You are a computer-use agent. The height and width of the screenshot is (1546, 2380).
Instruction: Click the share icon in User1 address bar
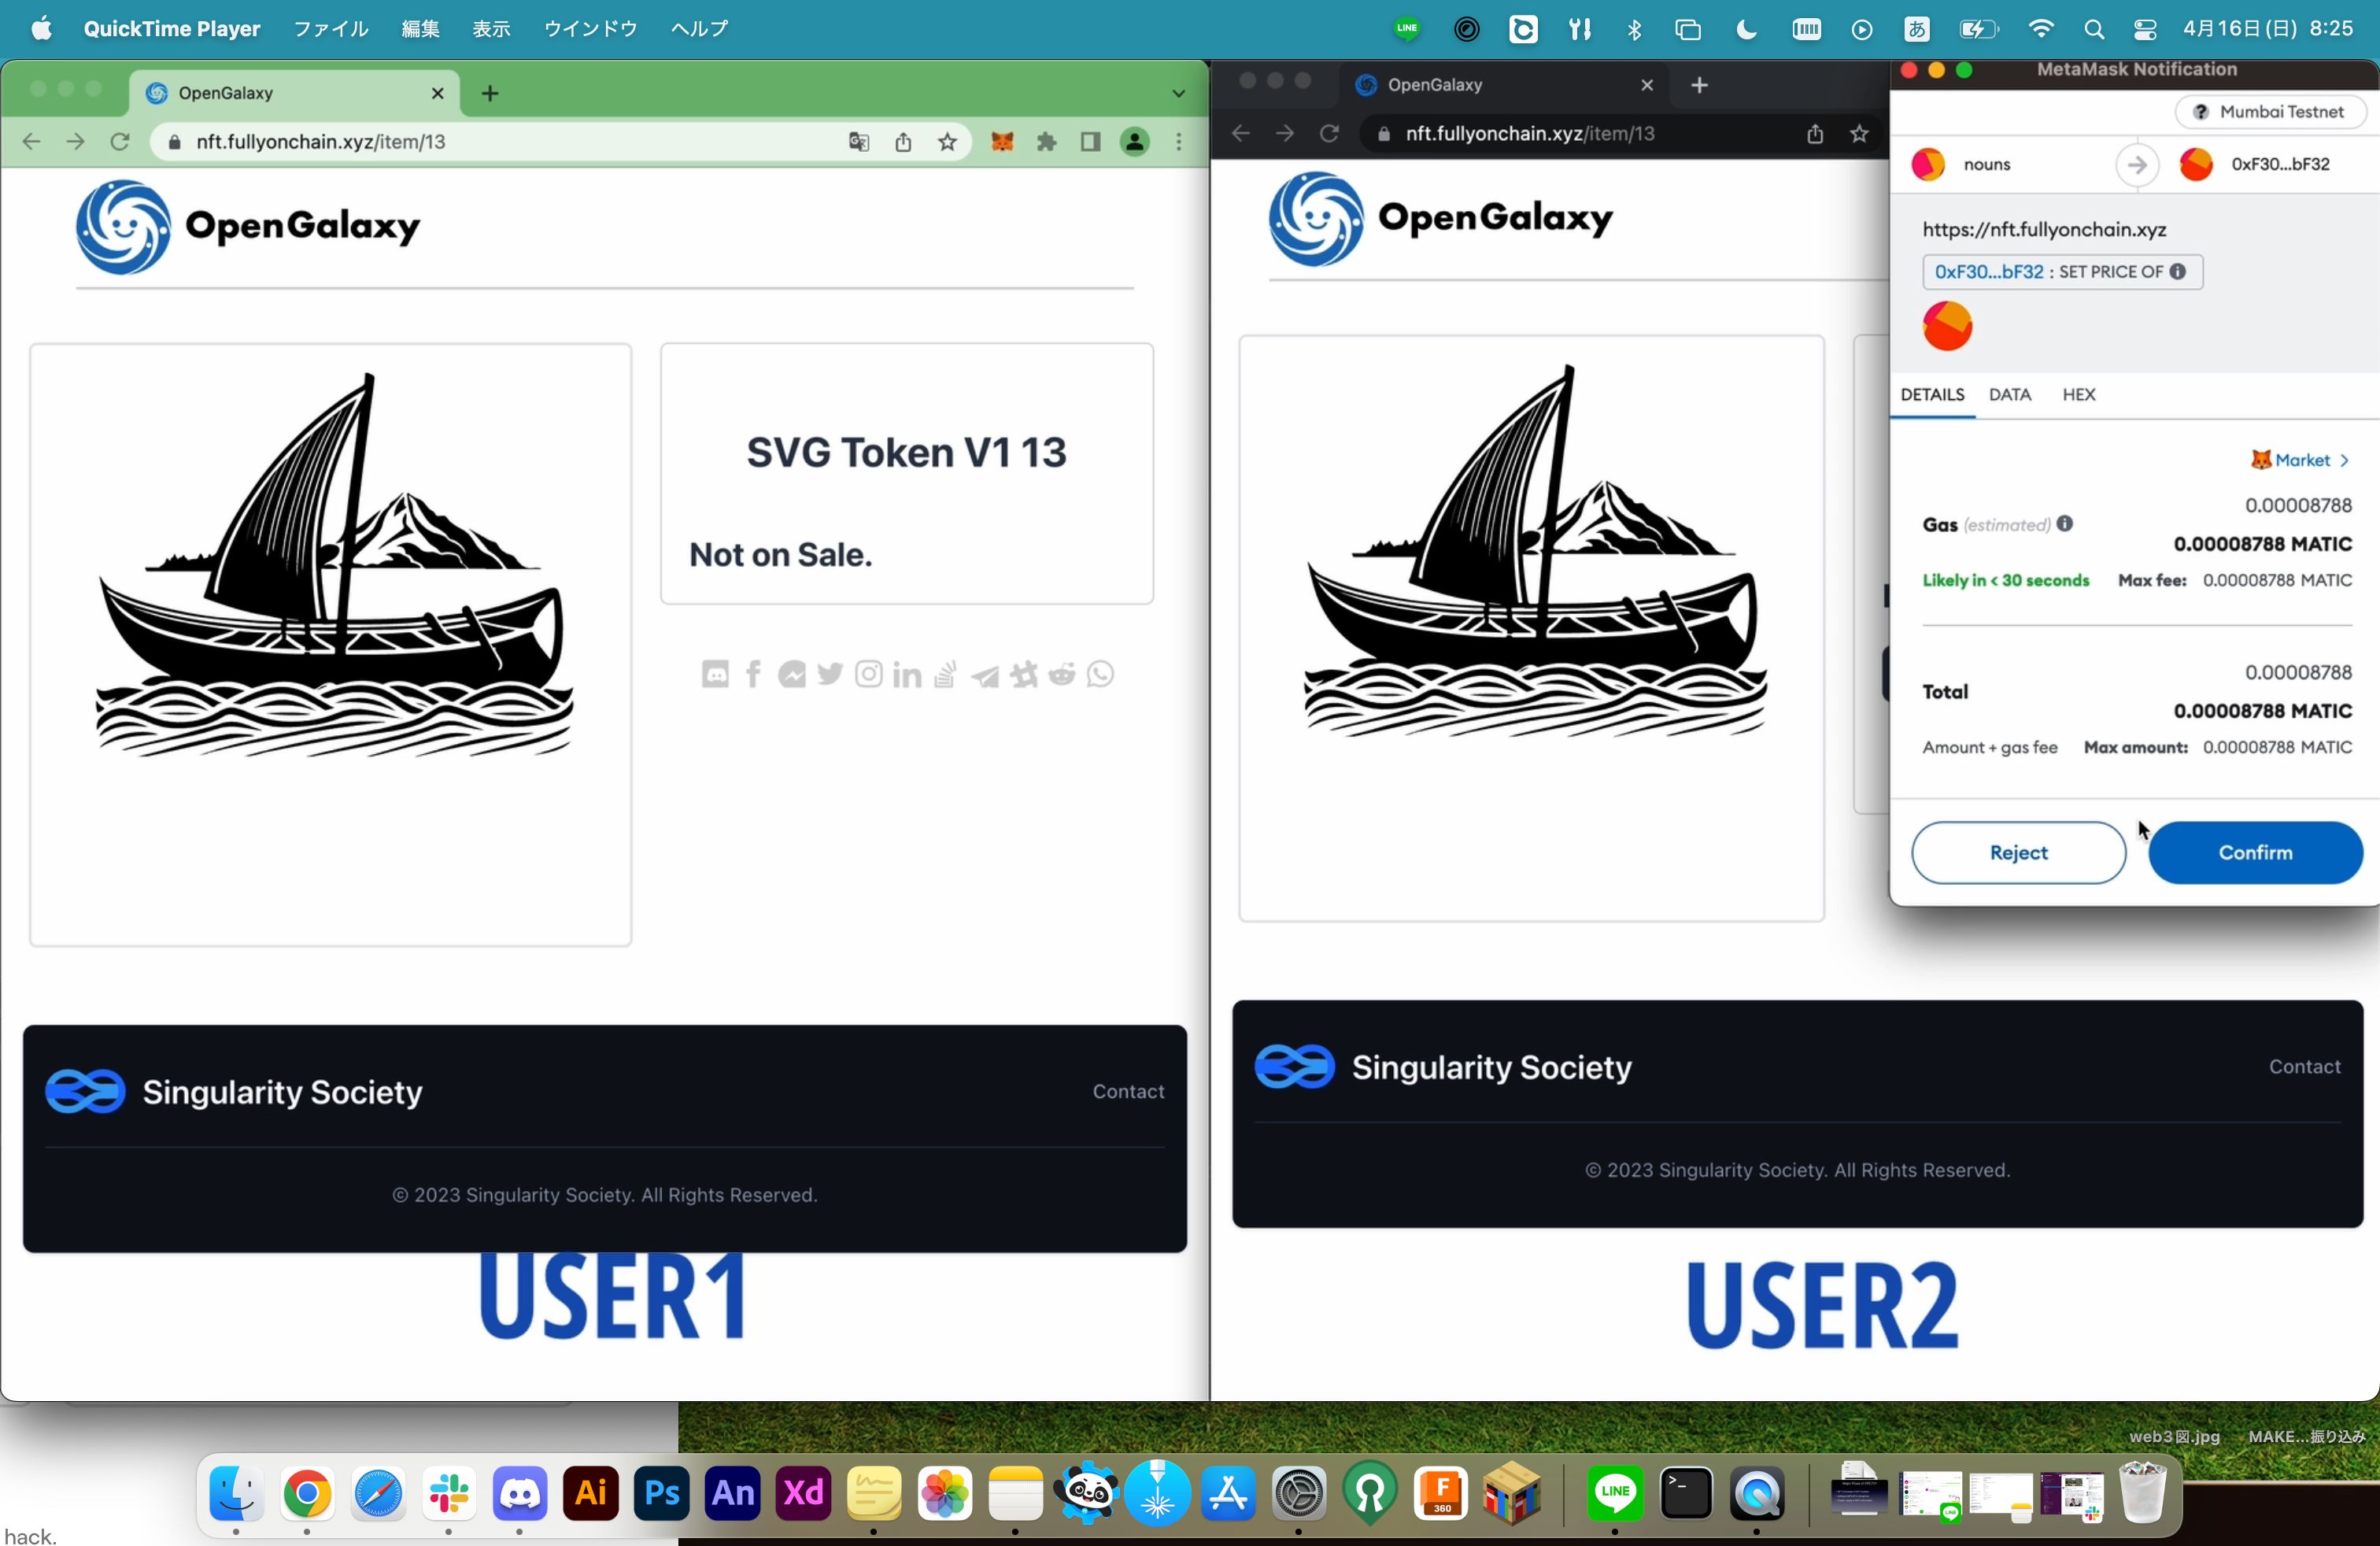click(x=903, y=142)
